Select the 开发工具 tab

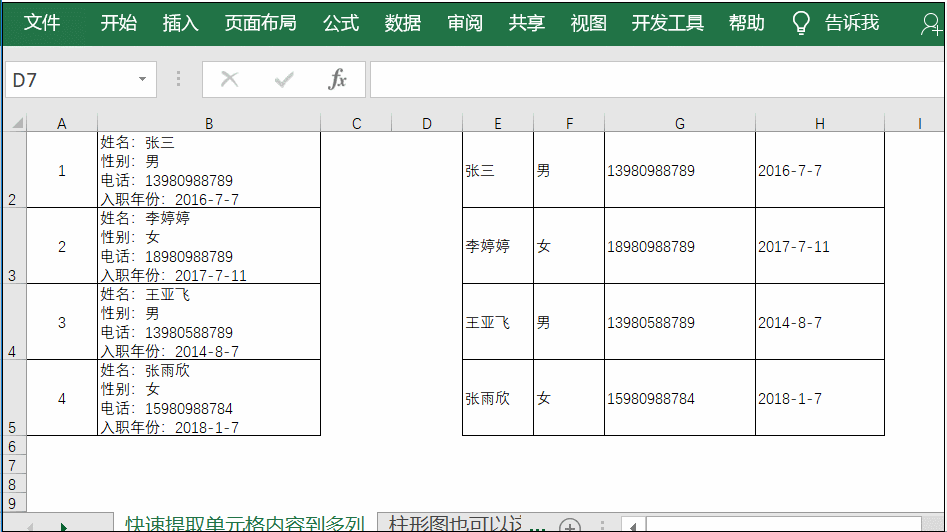pyautogui.click(x=668, y=23)
